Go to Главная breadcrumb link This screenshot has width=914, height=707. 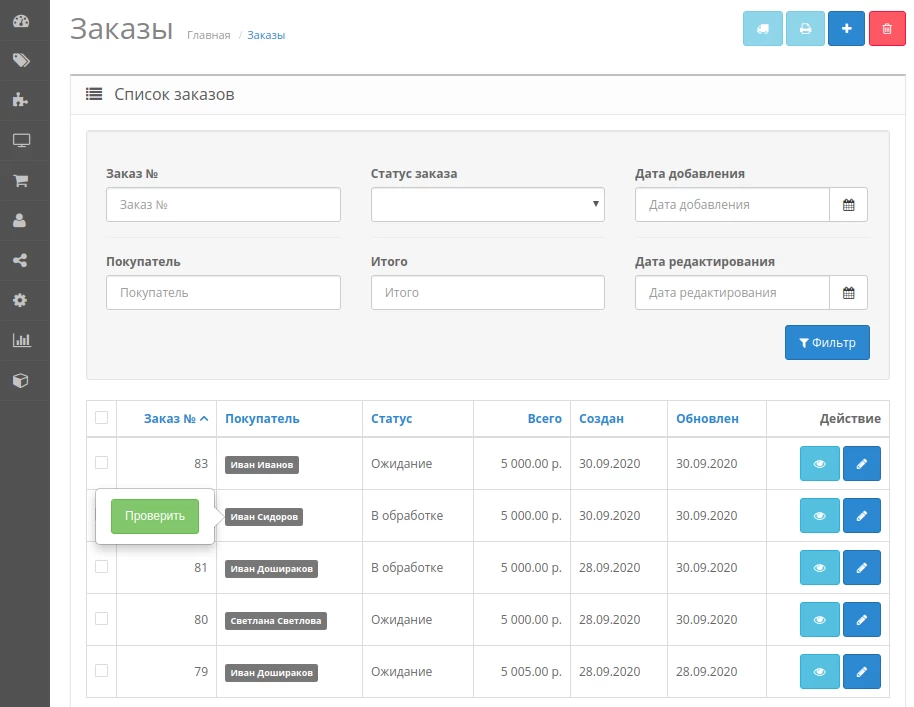209,35
